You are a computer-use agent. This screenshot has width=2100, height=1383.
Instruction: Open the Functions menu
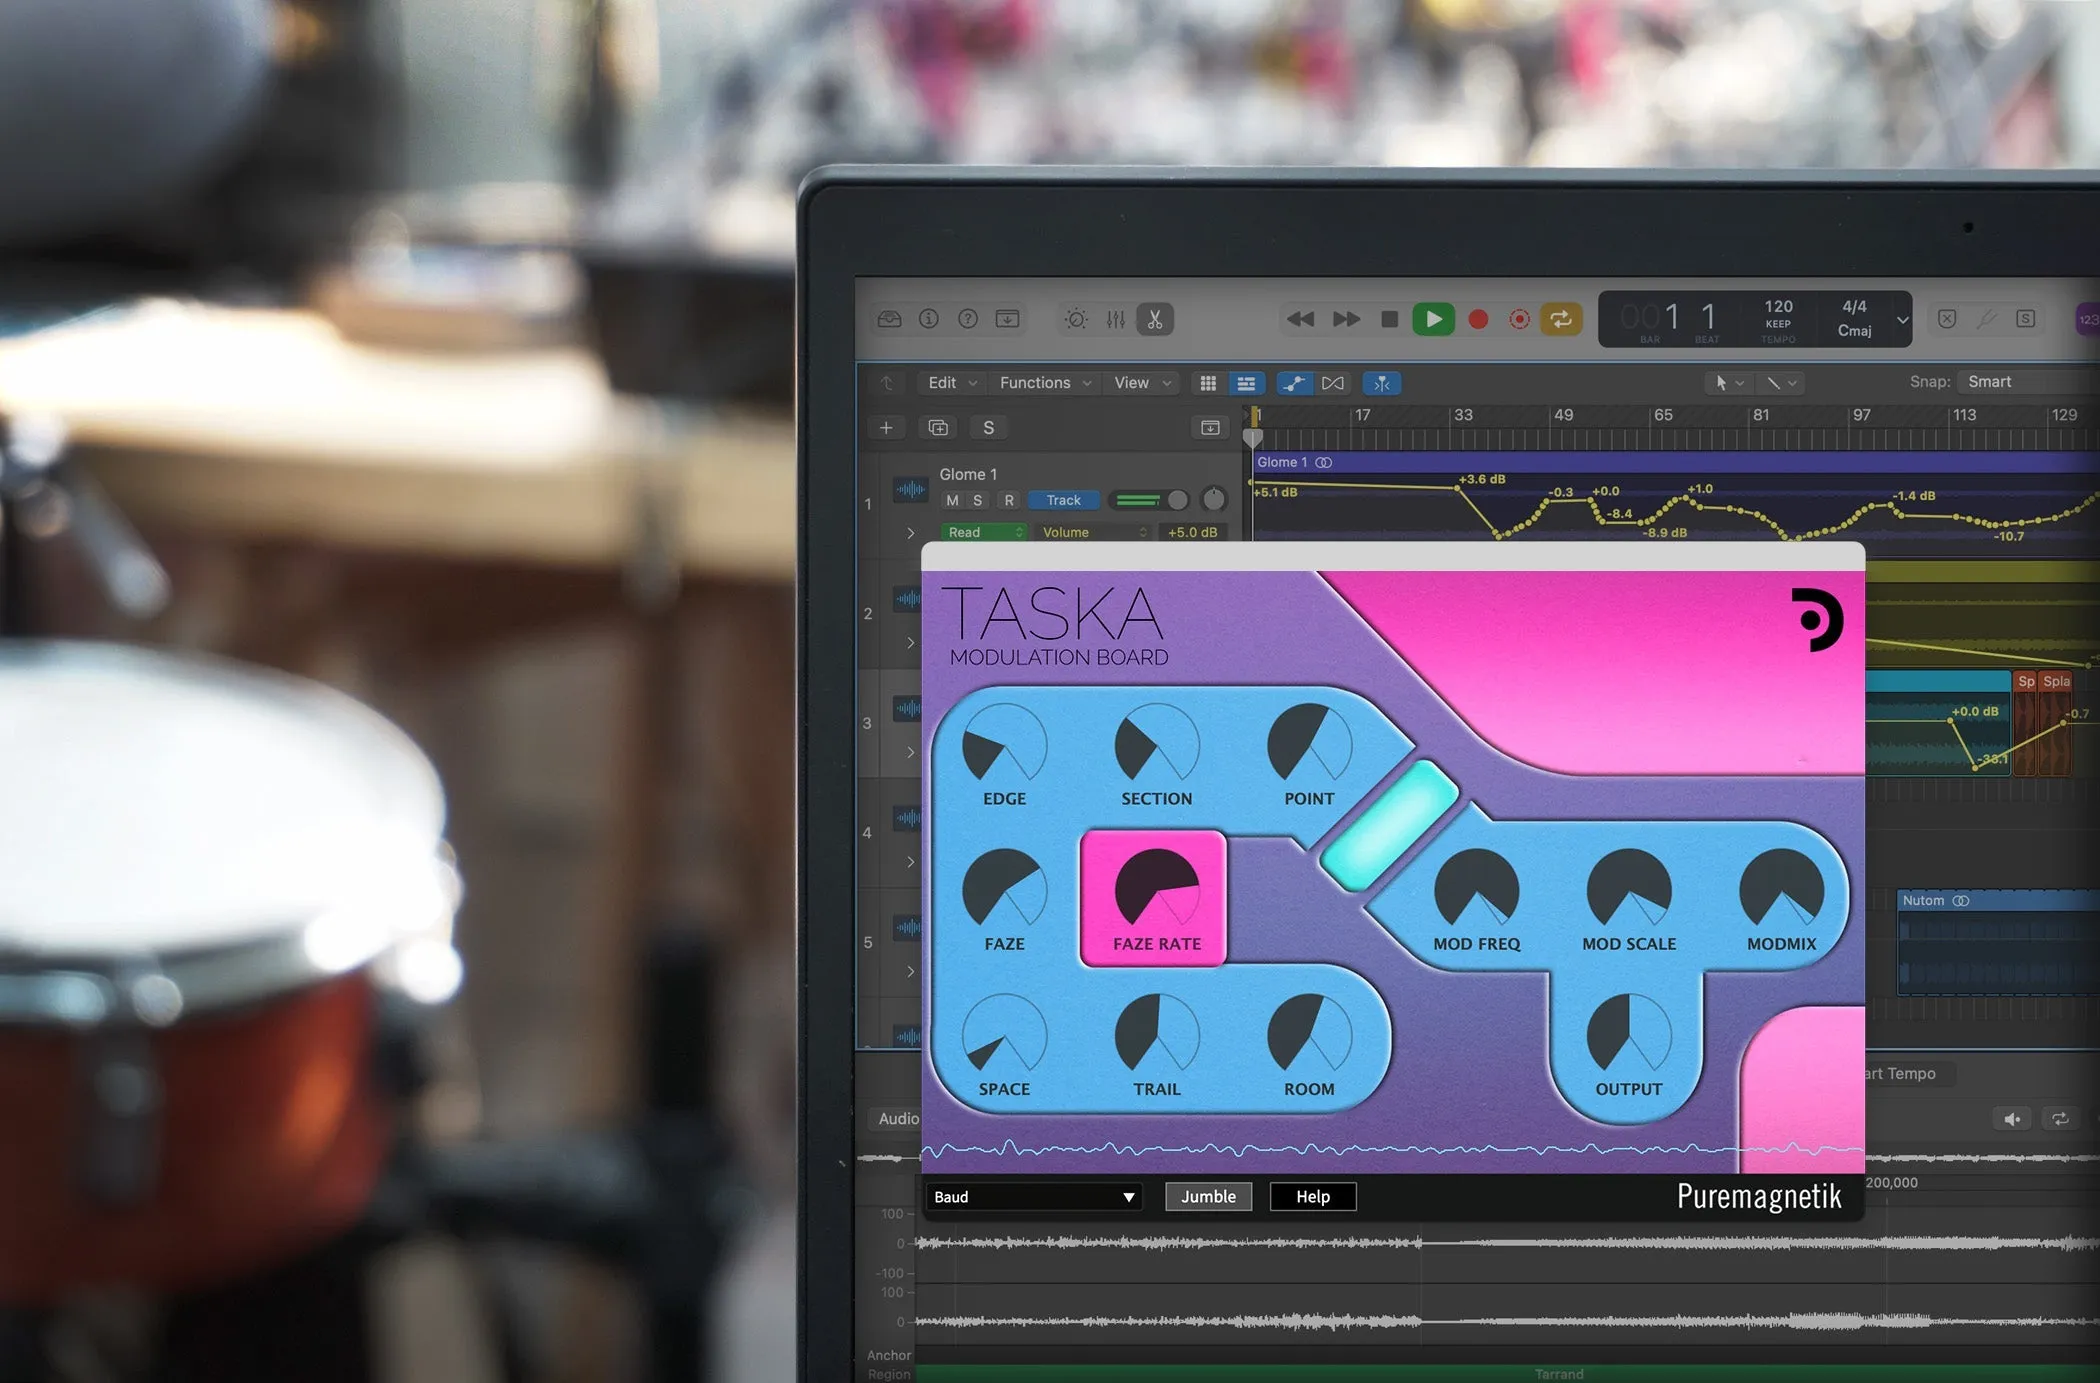tap(1045, 383)
